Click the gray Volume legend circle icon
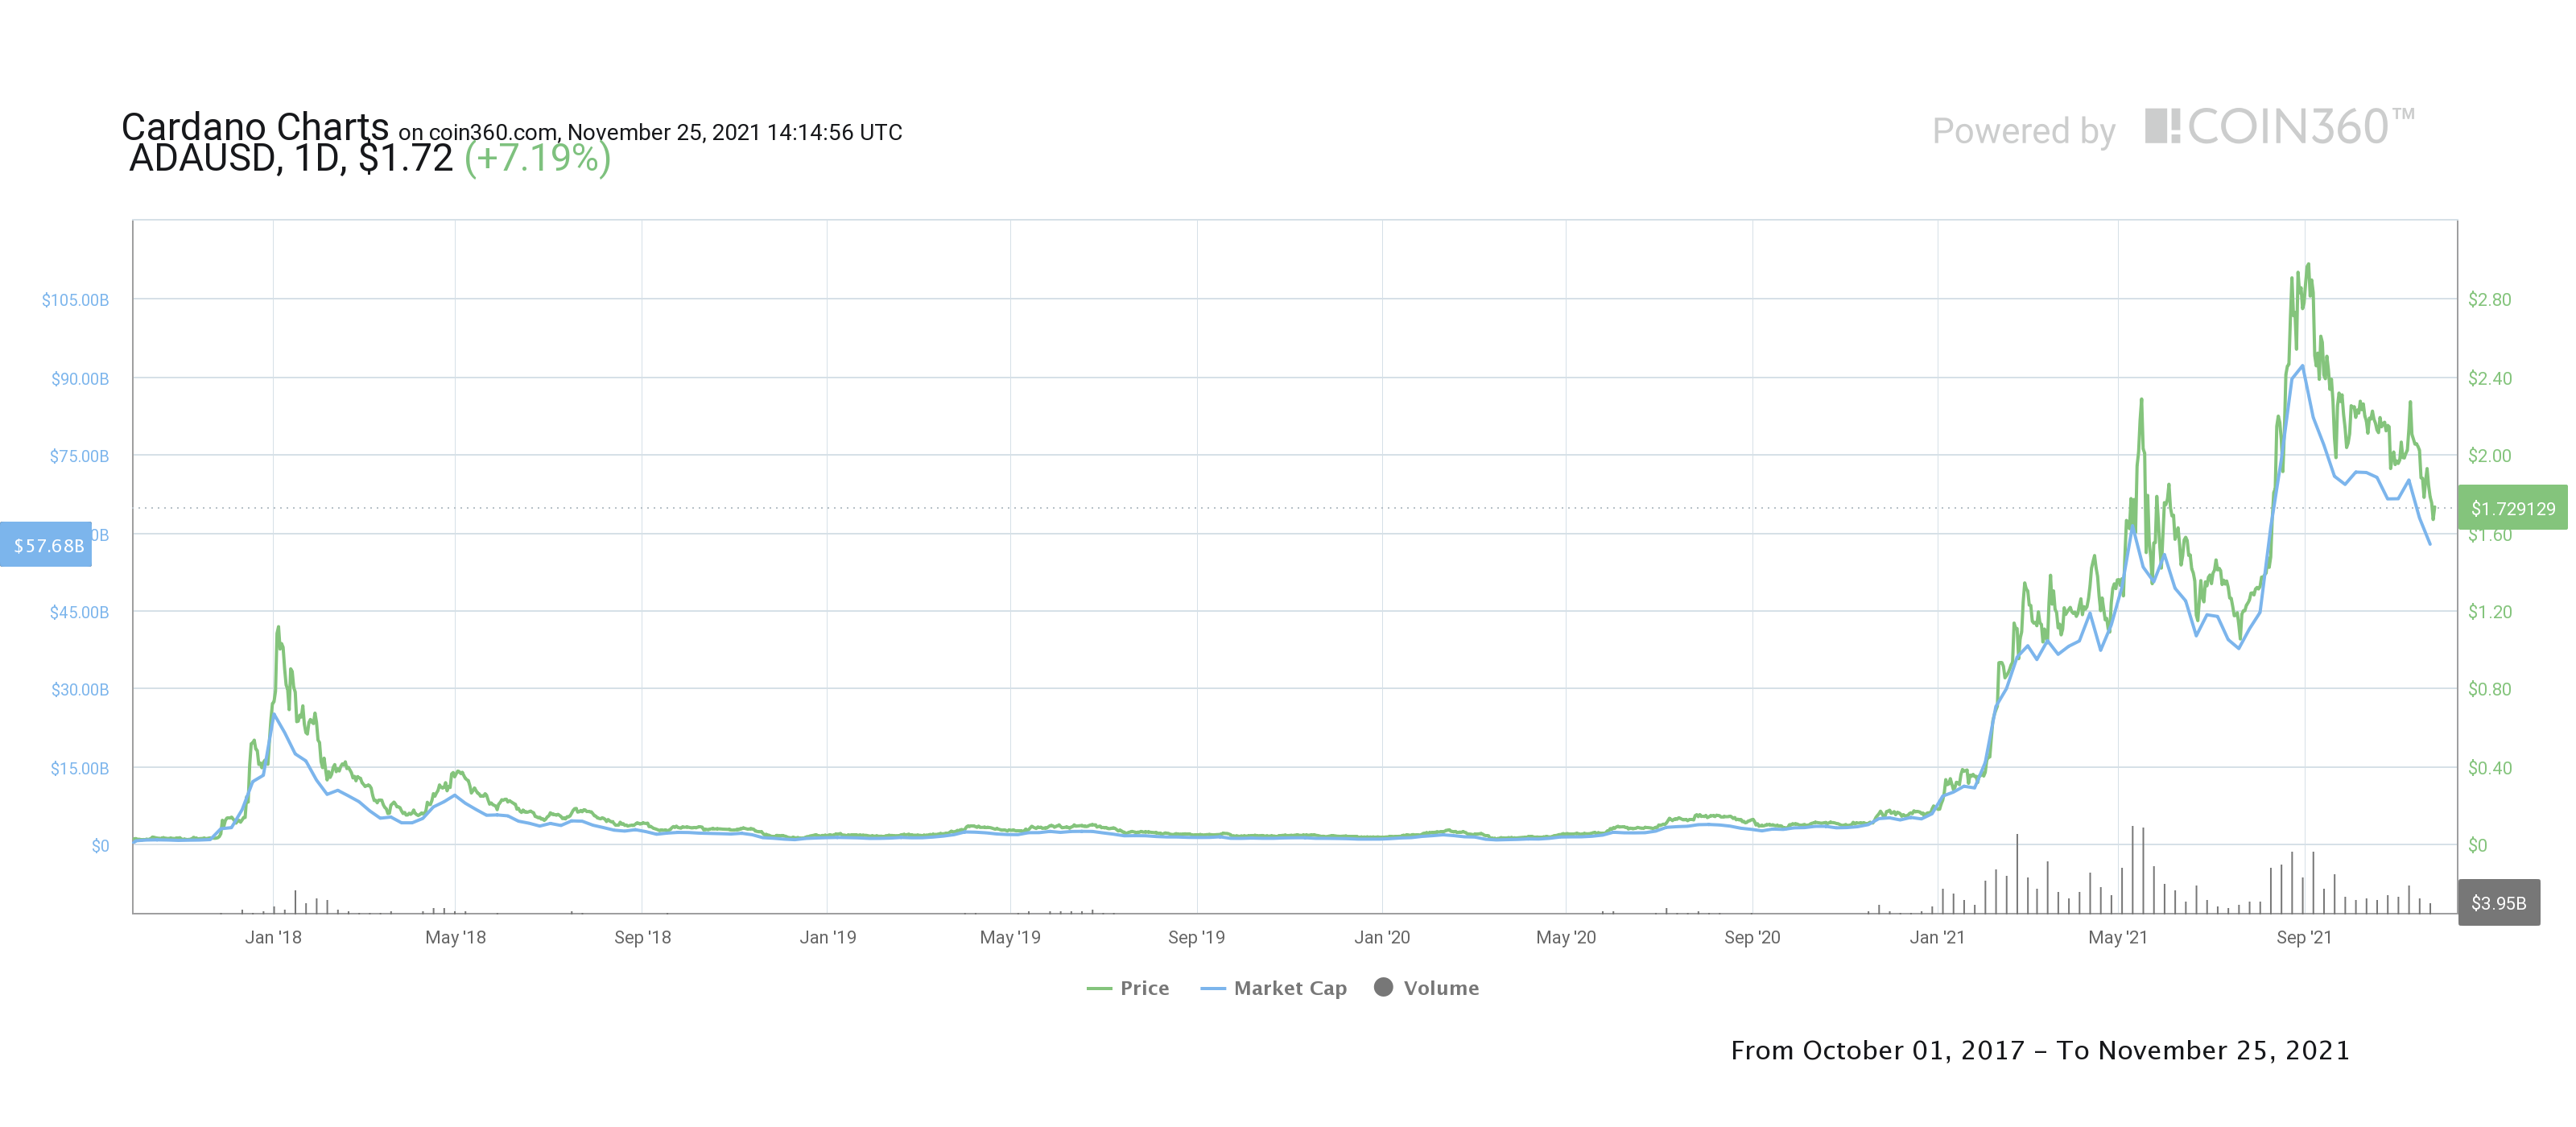 1383,987
